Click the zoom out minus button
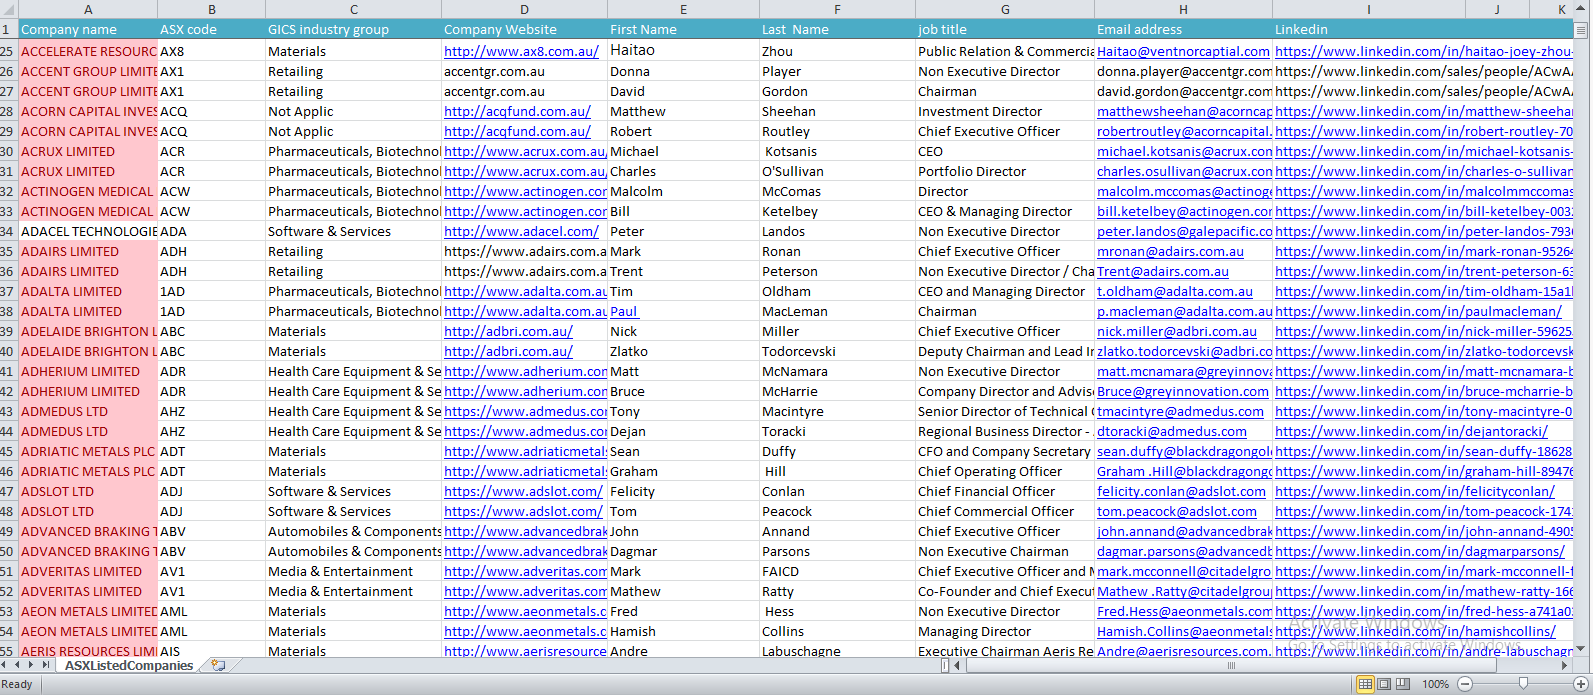The height and width of the screenshot is (695, 1593). (x=1465, y=684)
